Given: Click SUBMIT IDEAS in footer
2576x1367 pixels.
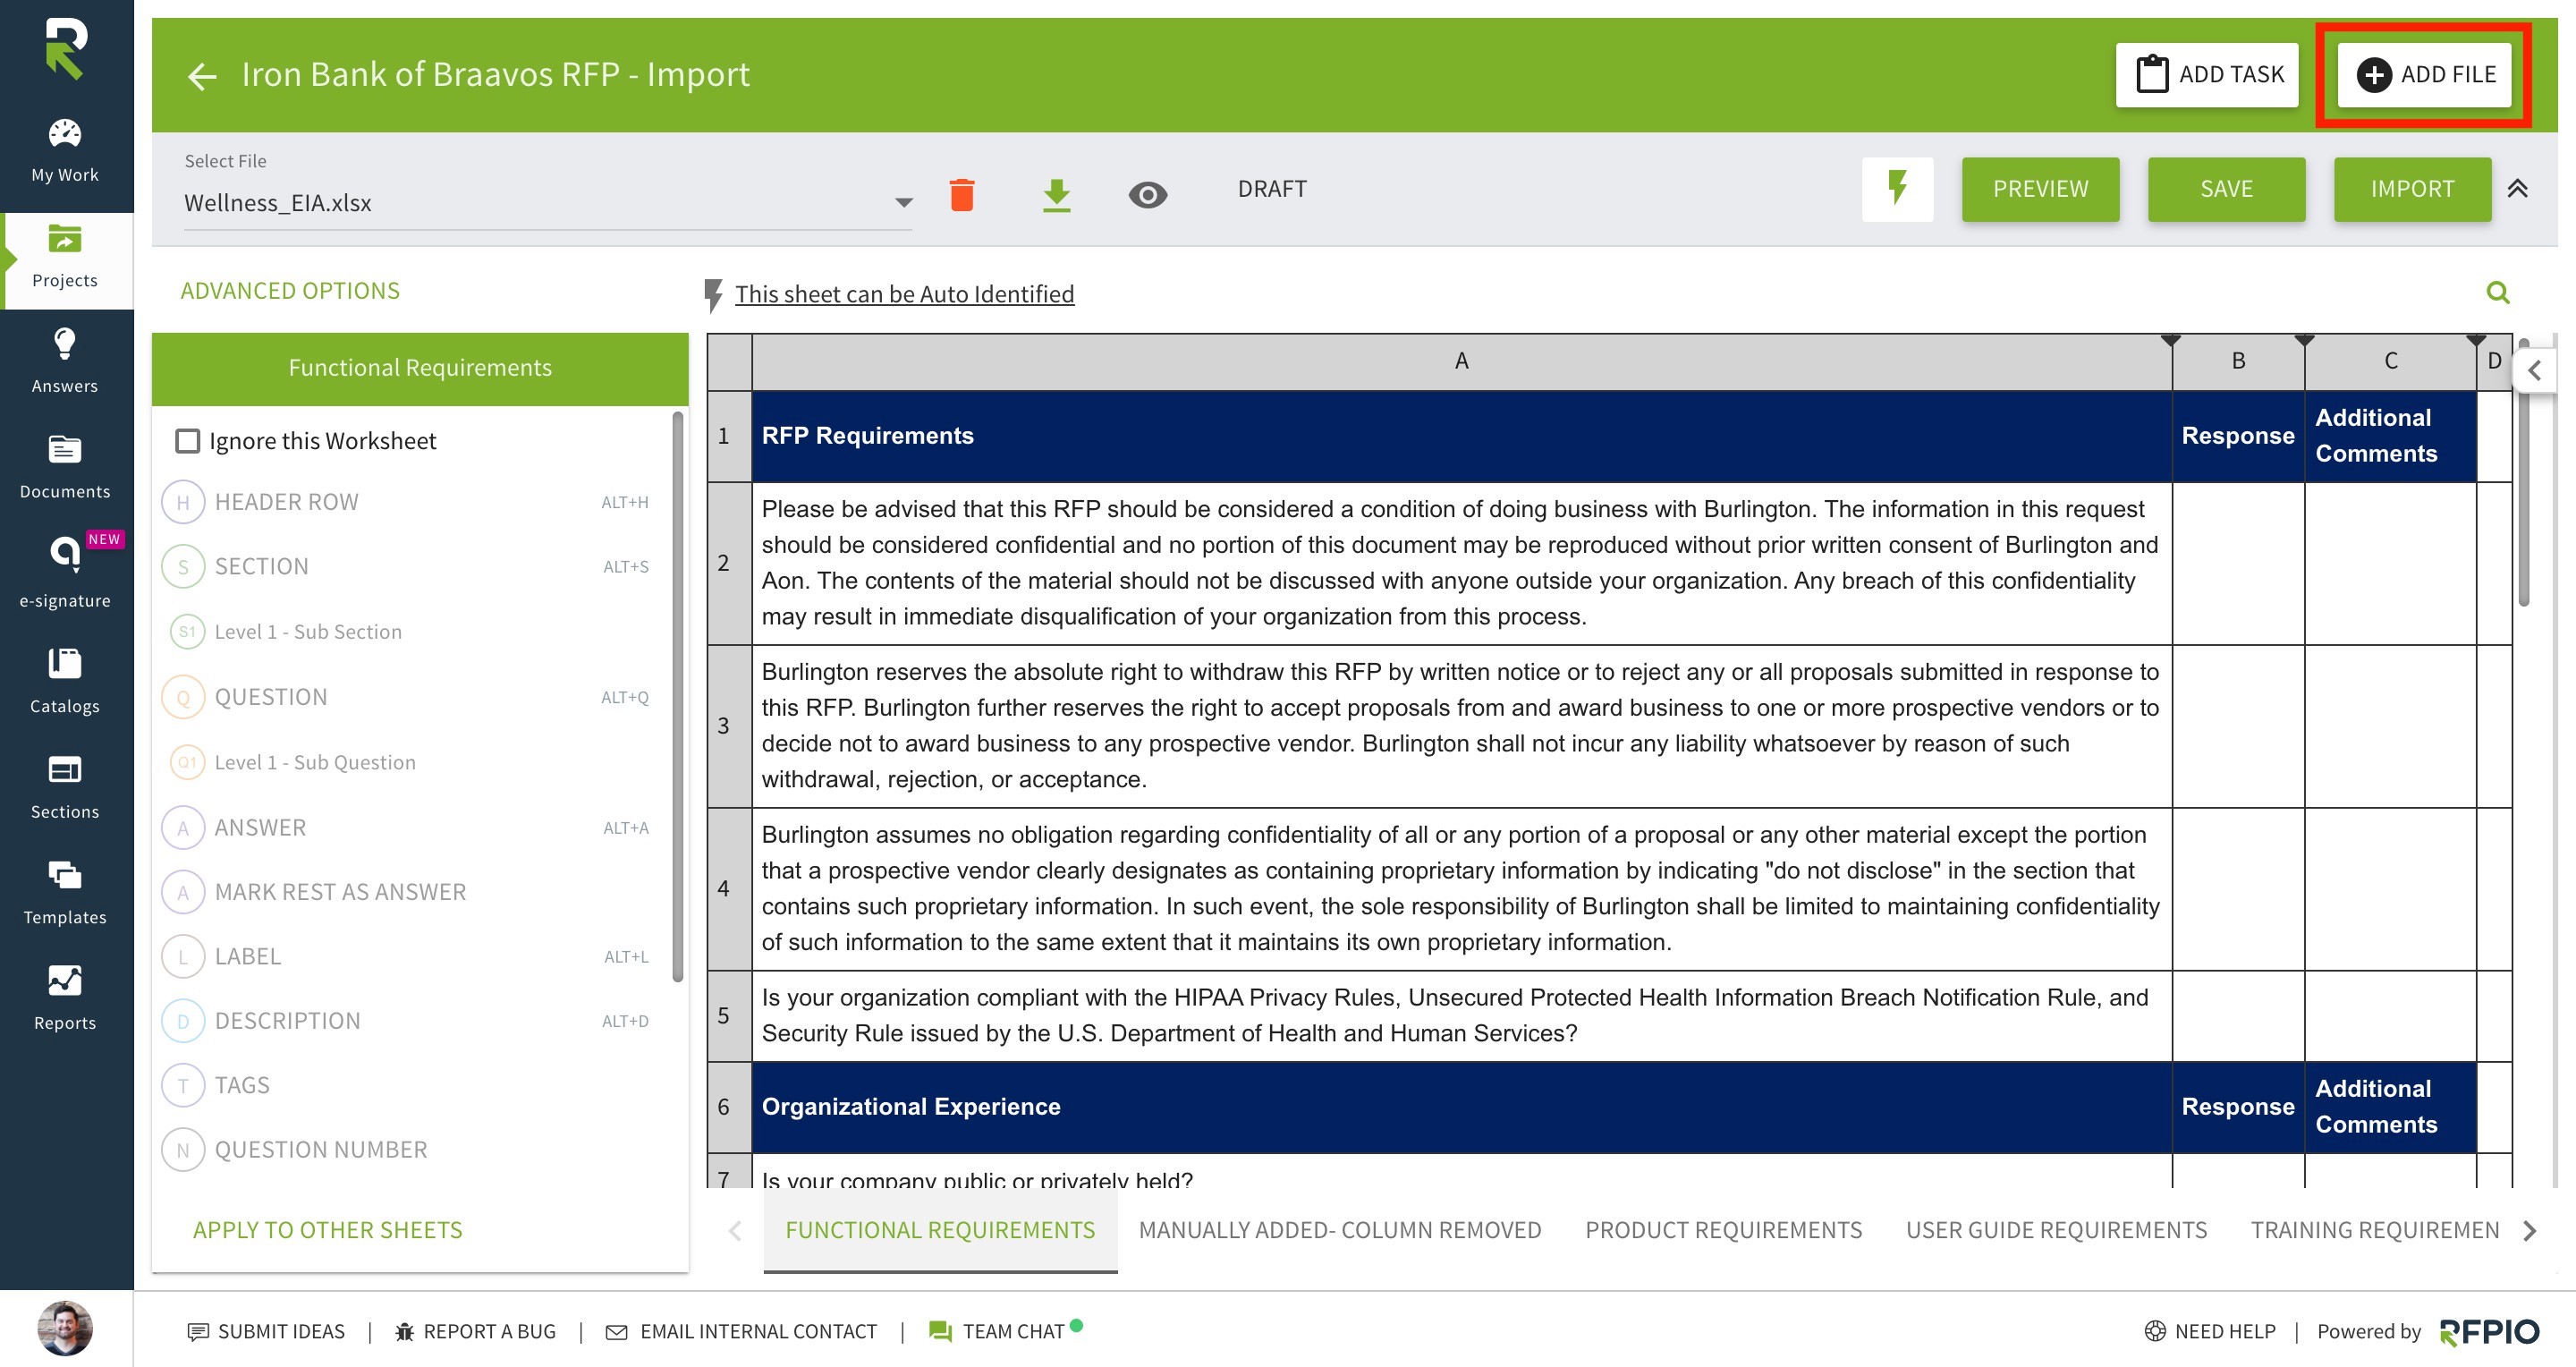Looking at the screenshot, I should click(266, 1332).
